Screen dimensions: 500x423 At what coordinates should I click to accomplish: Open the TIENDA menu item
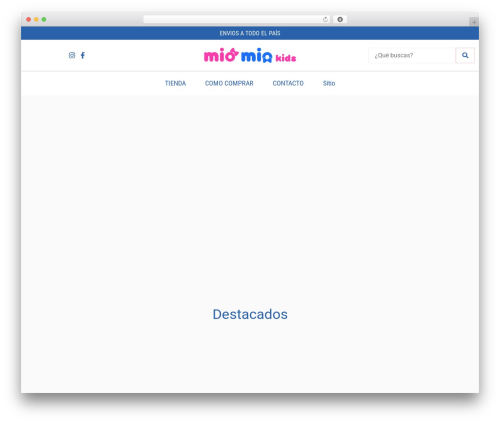175,83
